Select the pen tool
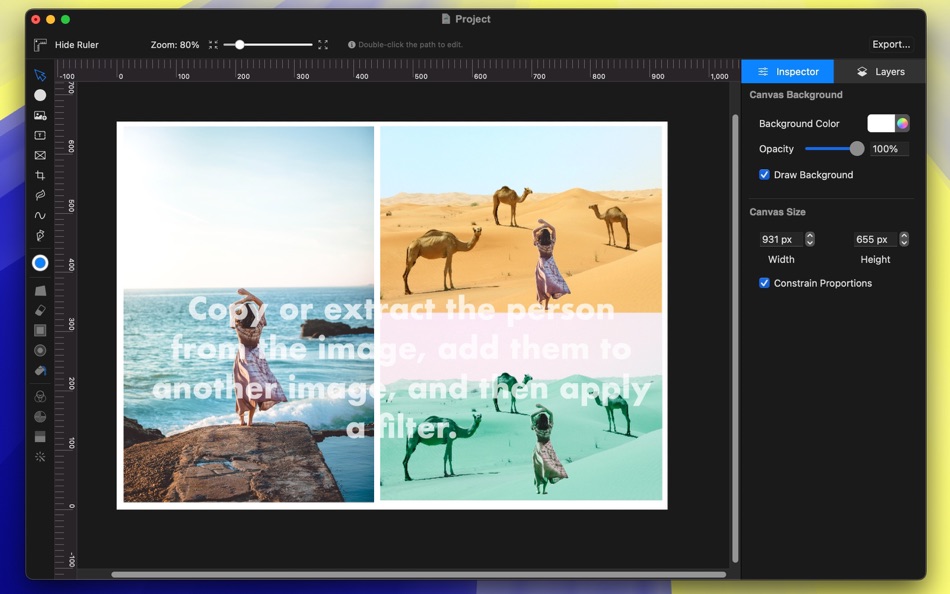This screenshot has height=594, width=950. (x=40, y=236)
